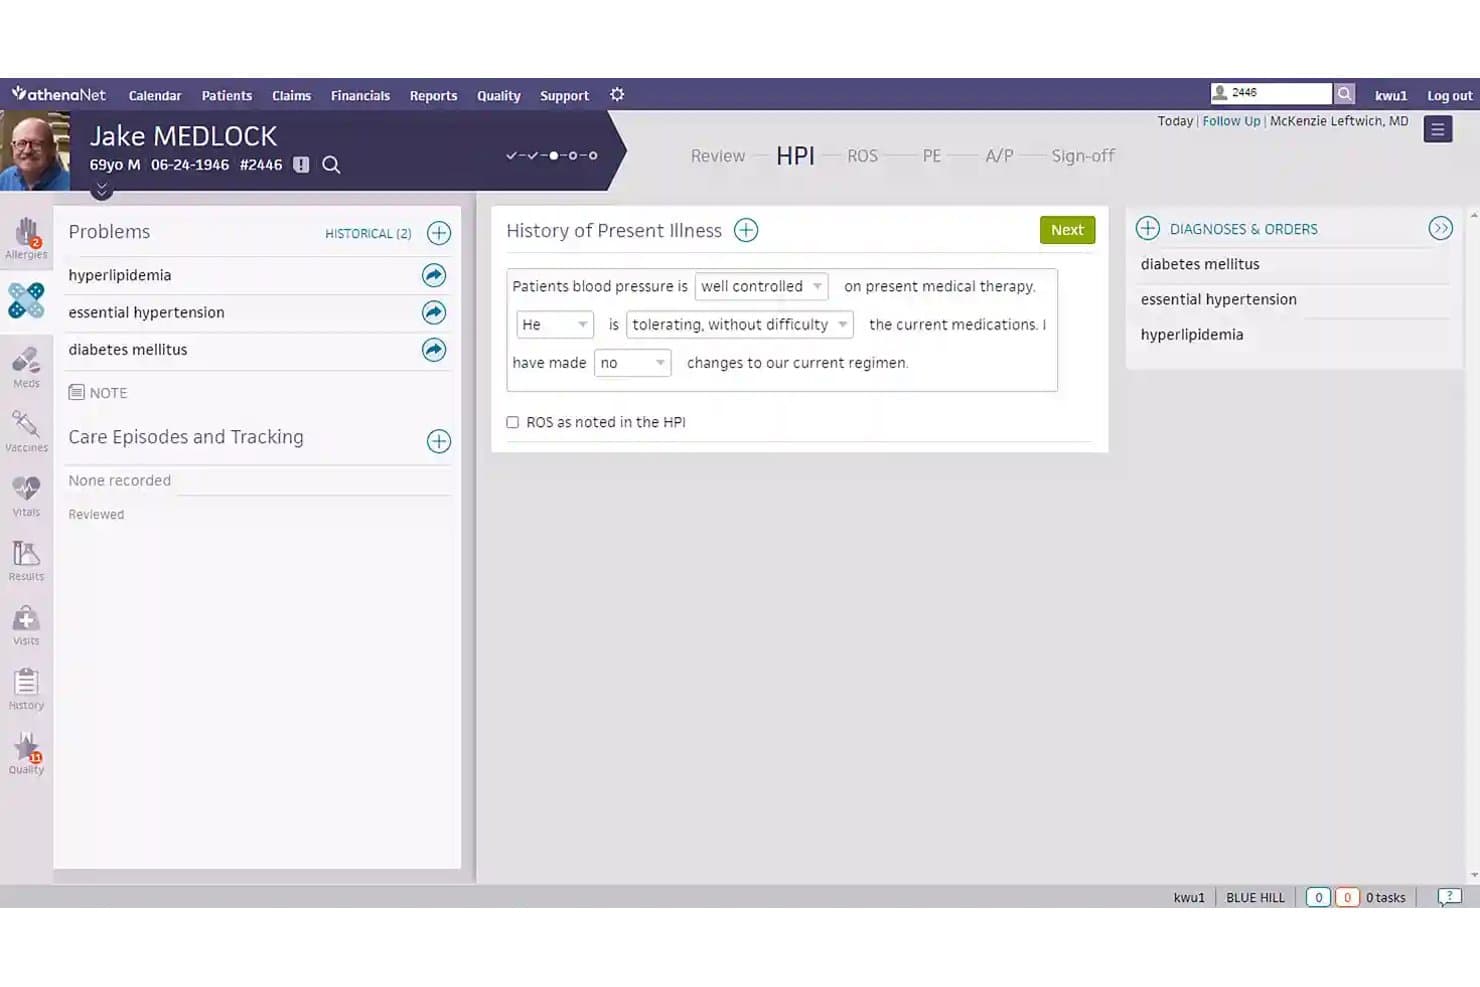Image resolution: width=1480 pixels, height=987 pixels.
Task: Open the Follow Up link
Action: point(1231,121)
